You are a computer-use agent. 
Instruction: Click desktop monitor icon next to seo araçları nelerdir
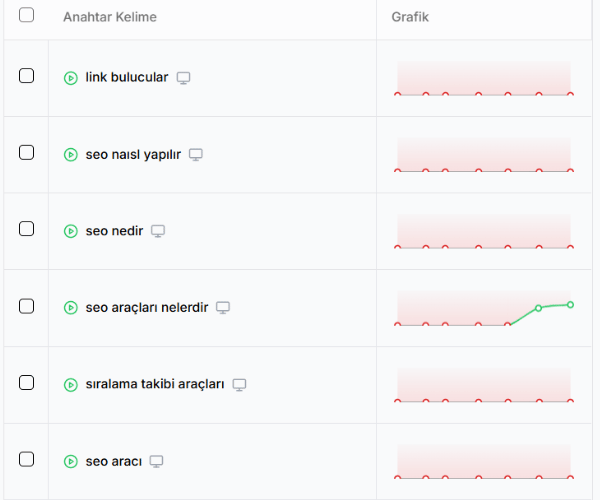coord(224,307)
